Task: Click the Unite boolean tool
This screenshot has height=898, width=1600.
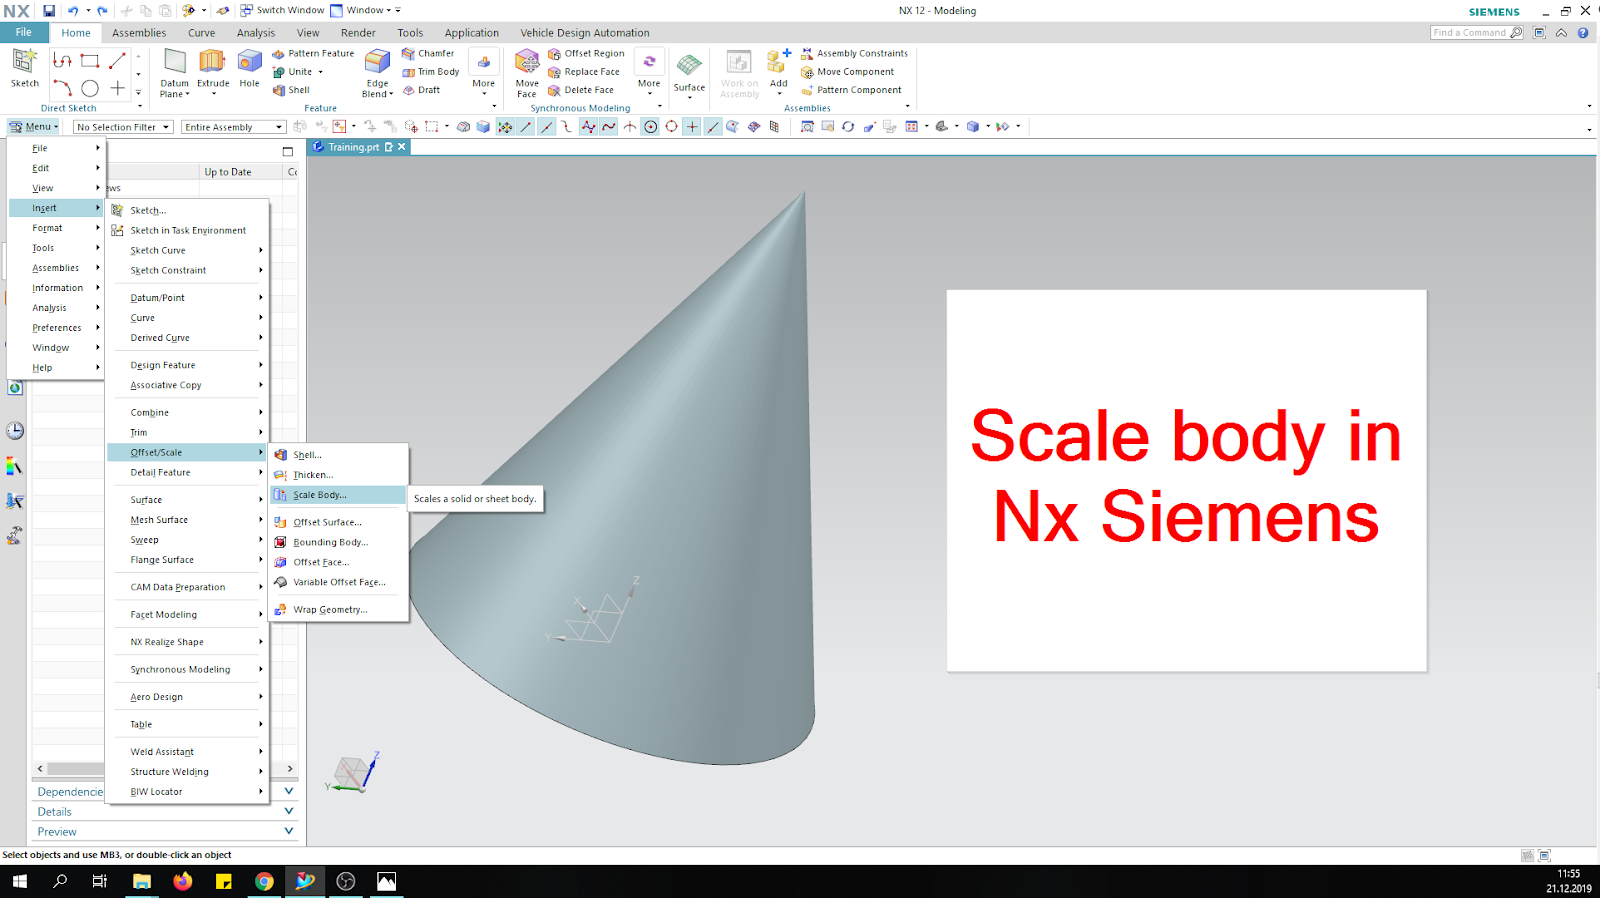Action: tap(292, 72)
